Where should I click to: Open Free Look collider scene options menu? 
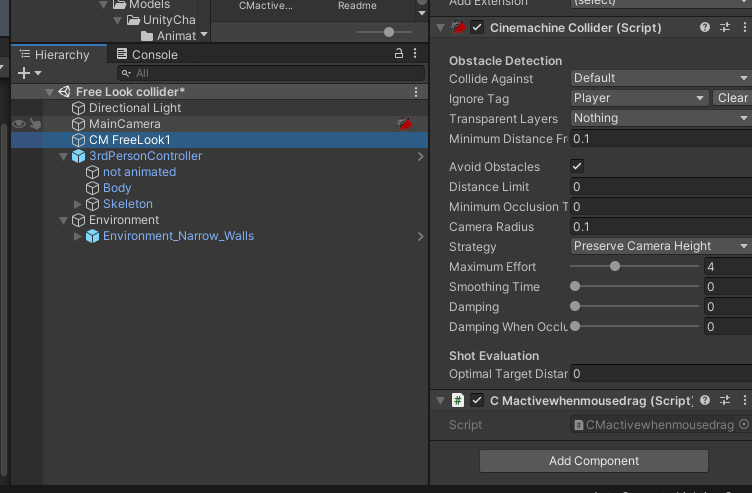(x=416, y=92)
